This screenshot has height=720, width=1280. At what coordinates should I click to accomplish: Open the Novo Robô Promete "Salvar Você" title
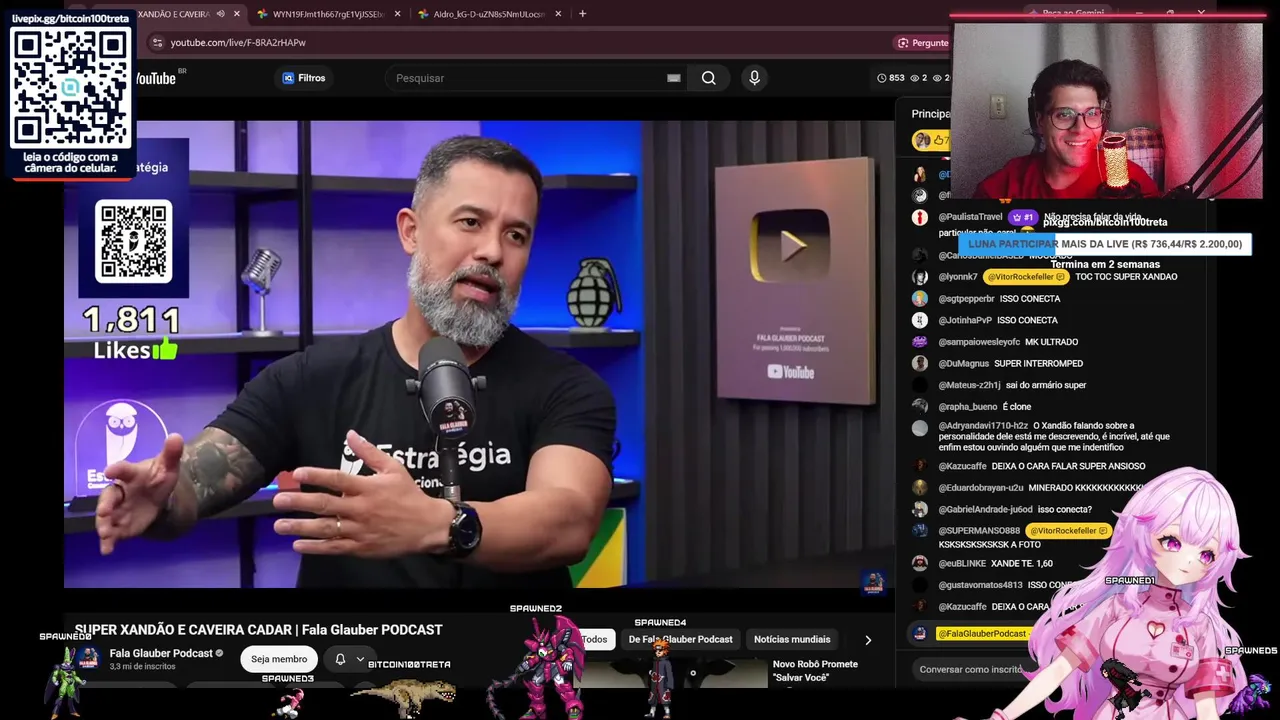815,671
